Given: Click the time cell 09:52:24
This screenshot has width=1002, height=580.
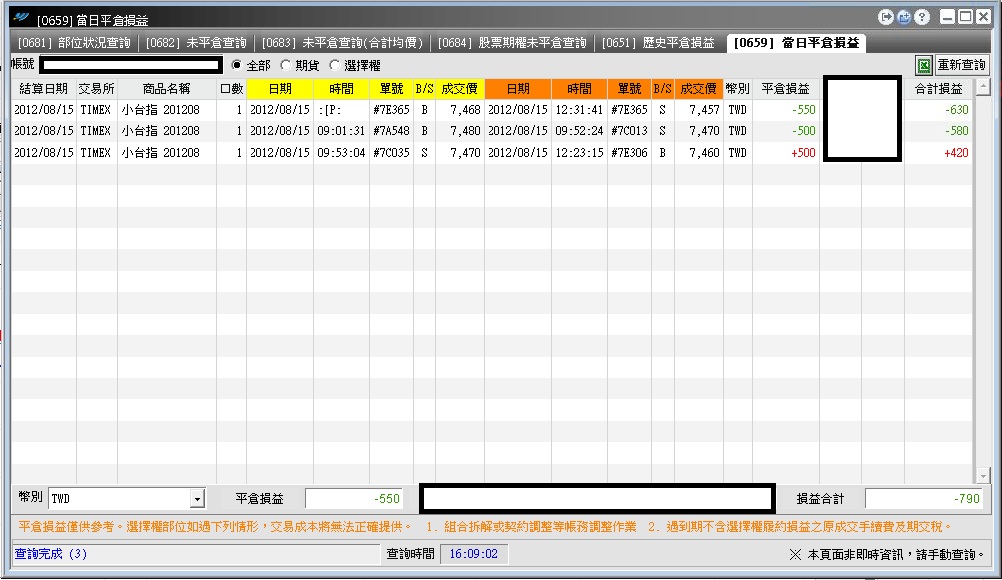Looking at the screenshot, I should pos(579,131).
